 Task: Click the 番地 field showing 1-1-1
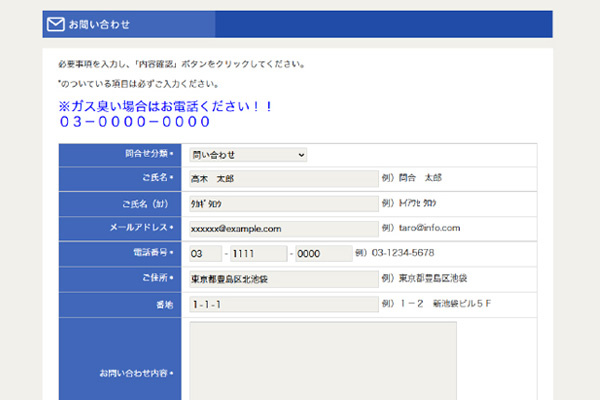(283, 303)
